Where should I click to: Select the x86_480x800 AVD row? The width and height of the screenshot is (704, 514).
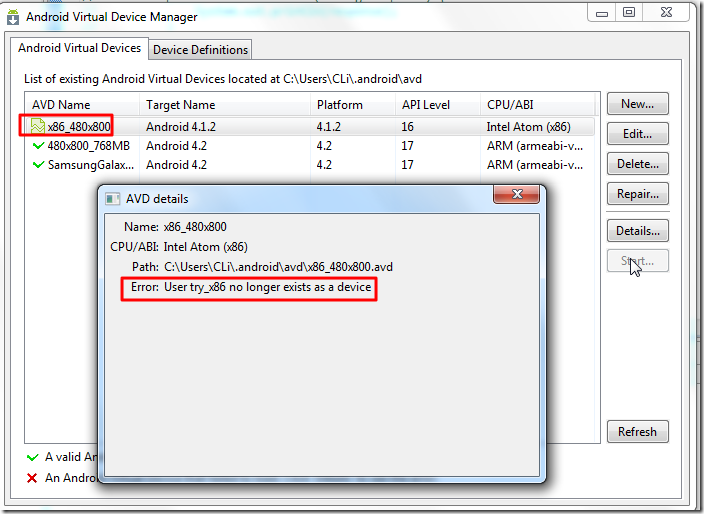click(x=310, y=127)
